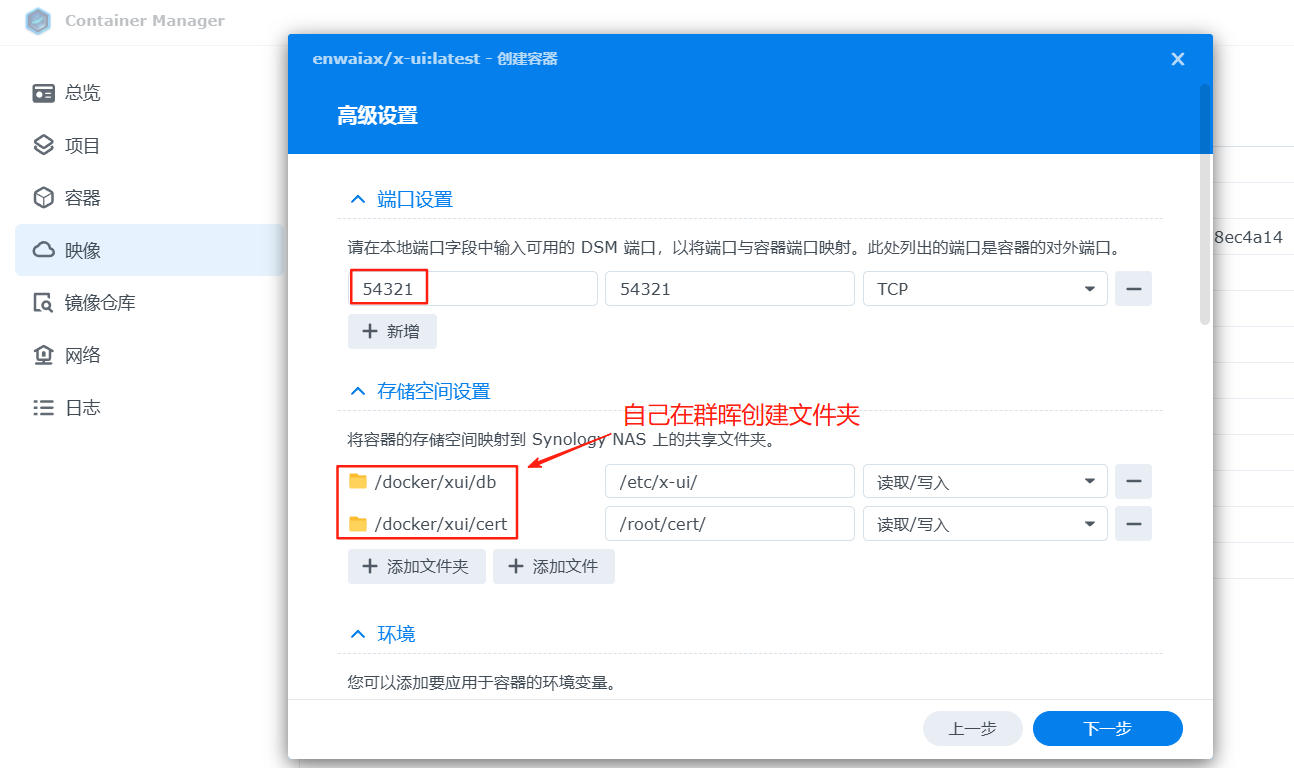Click the local port 54321 input field
The width and height of the screenshot is (1294, 768).
(473, 289)
